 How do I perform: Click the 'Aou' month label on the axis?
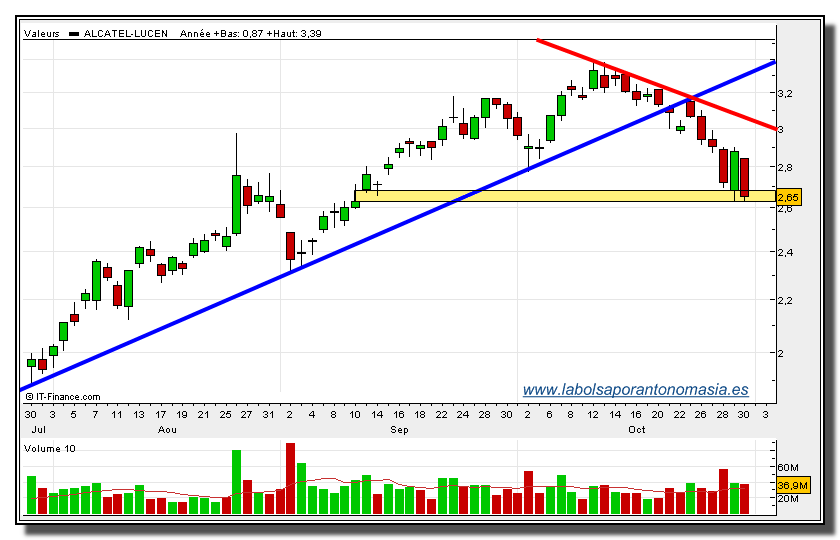pos(167,430)
